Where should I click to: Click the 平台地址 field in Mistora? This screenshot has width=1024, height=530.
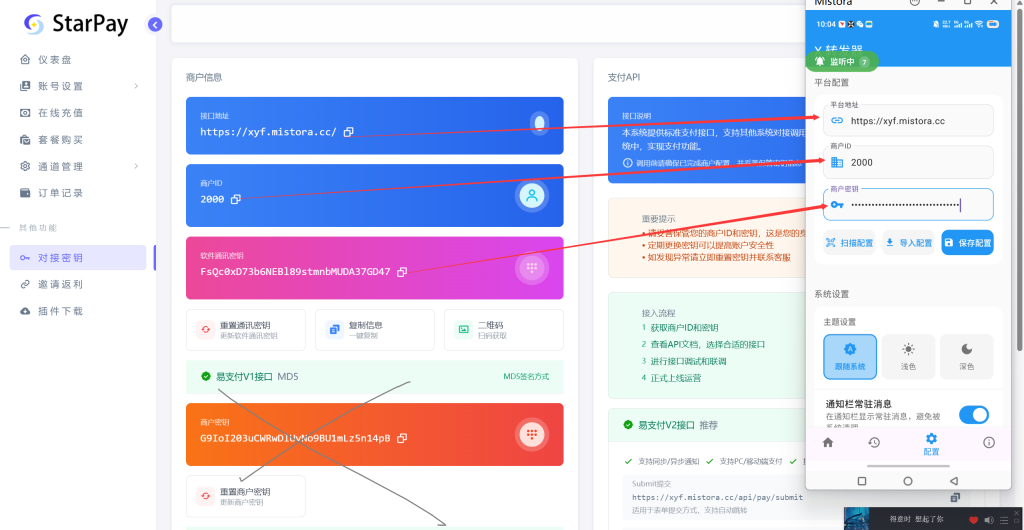(x=908, y=121)
